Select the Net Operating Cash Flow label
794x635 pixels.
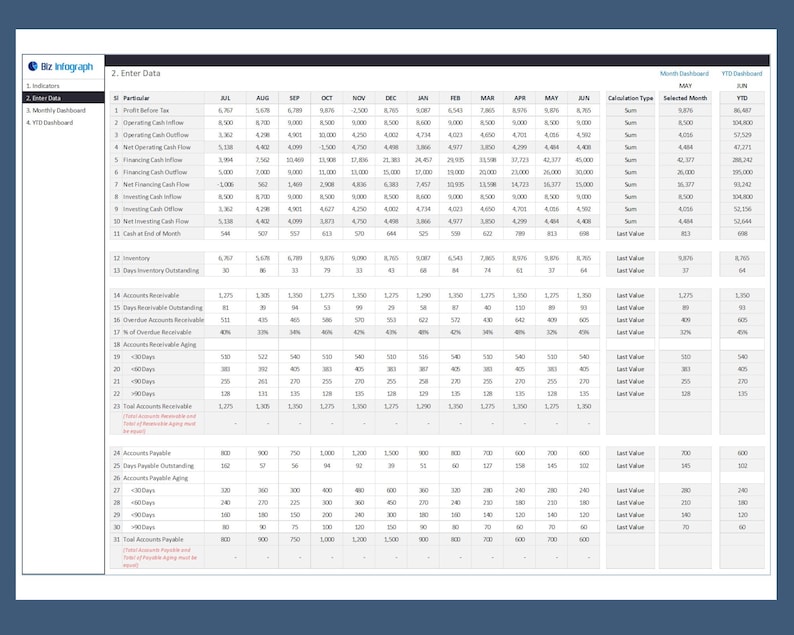tap(157, 147)
